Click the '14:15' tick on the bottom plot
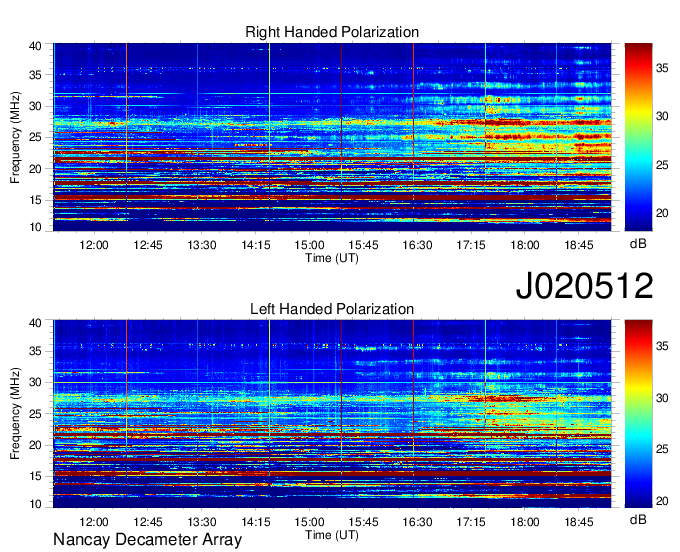Viewport: 680px width, 552px height. (255, 522)
